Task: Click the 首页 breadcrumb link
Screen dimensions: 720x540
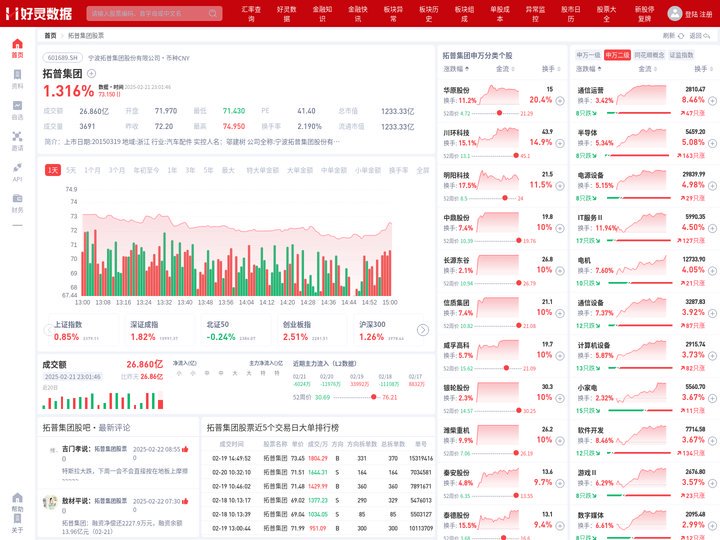Action: 50,36
